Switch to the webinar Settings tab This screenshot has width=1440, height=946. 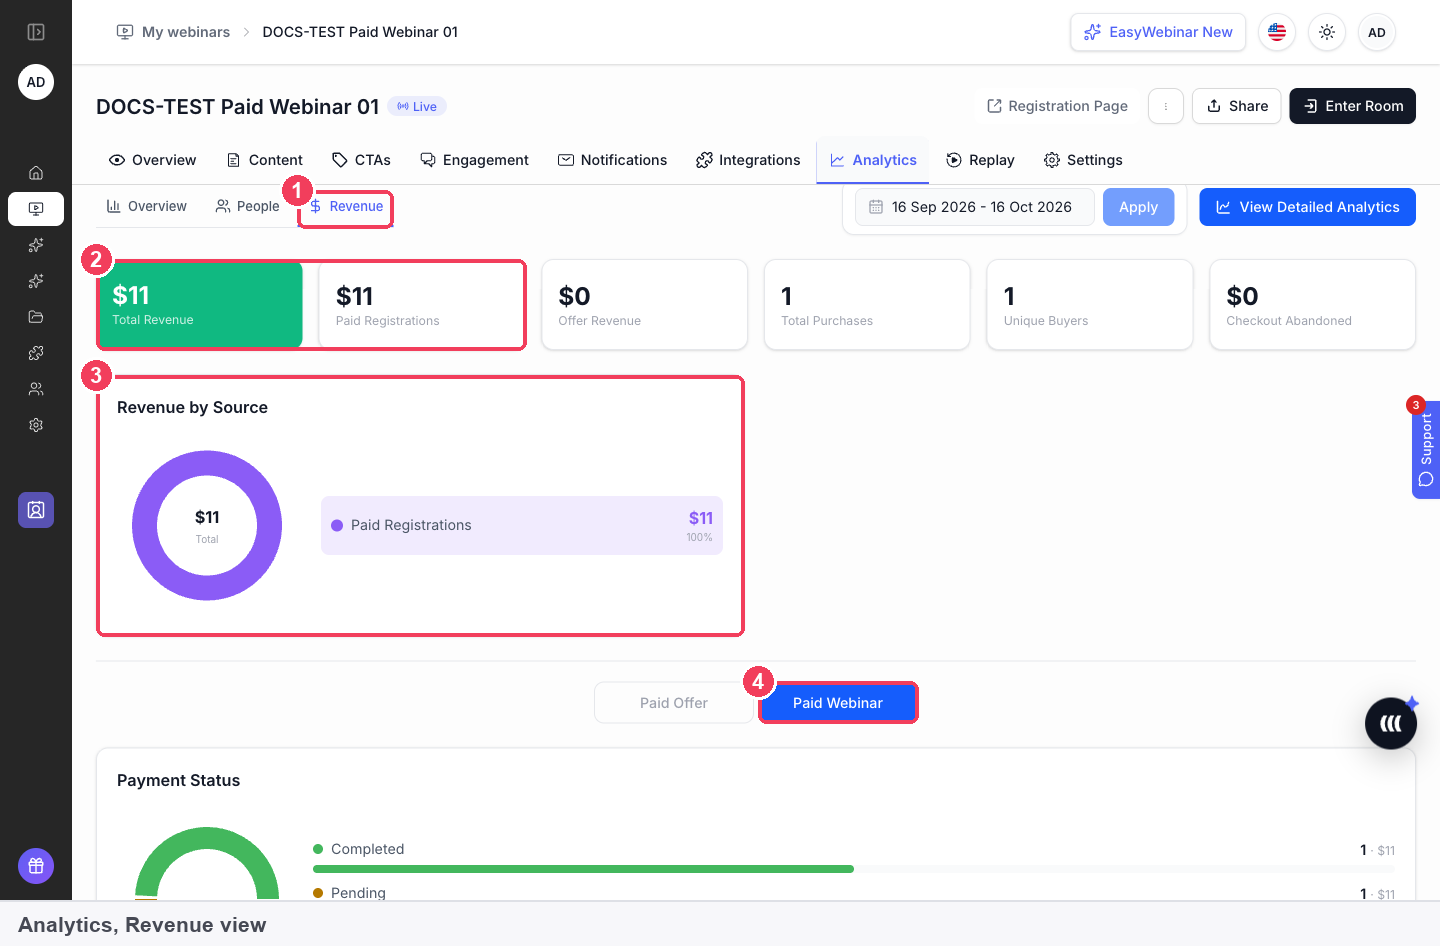(x=1083, y=160)
